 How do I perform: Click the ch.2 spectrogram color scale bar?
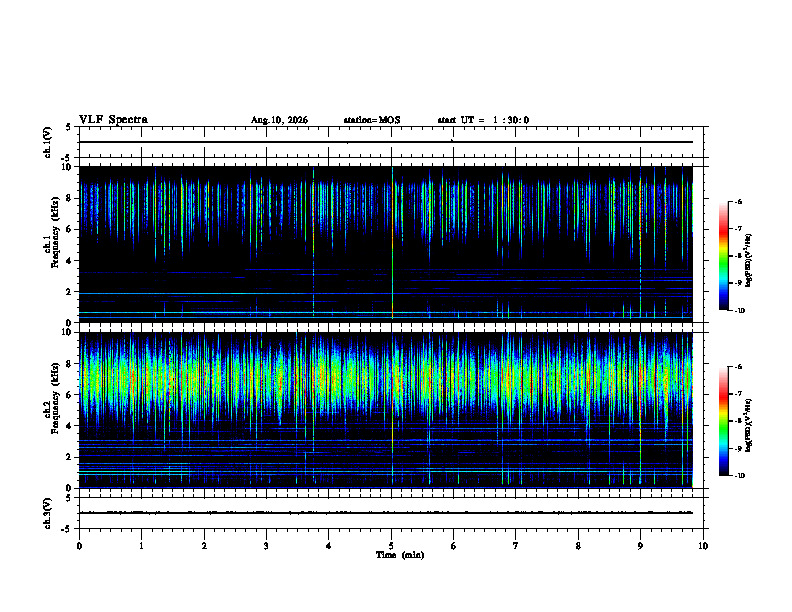coord(723,421)
